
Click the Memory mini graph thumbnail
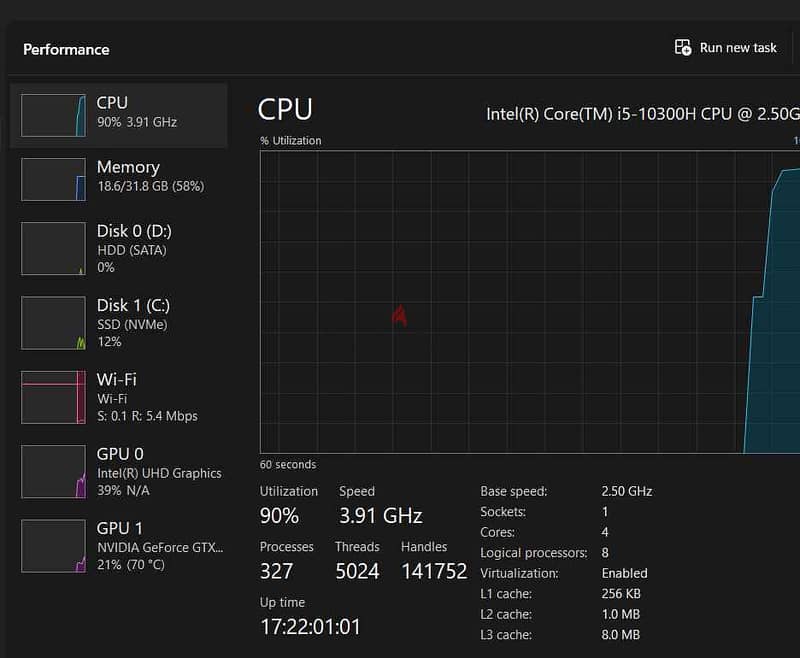pos(54,180)
